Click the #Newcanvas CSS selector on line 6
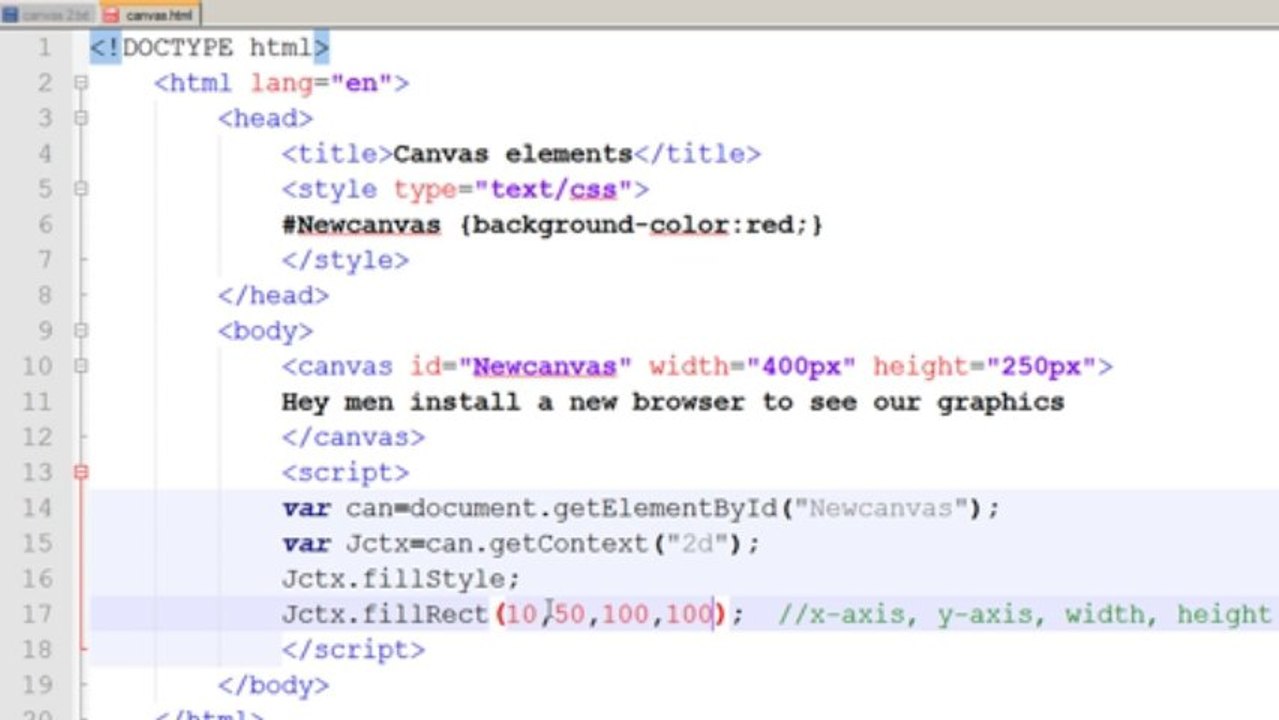 tap(361, 225)
